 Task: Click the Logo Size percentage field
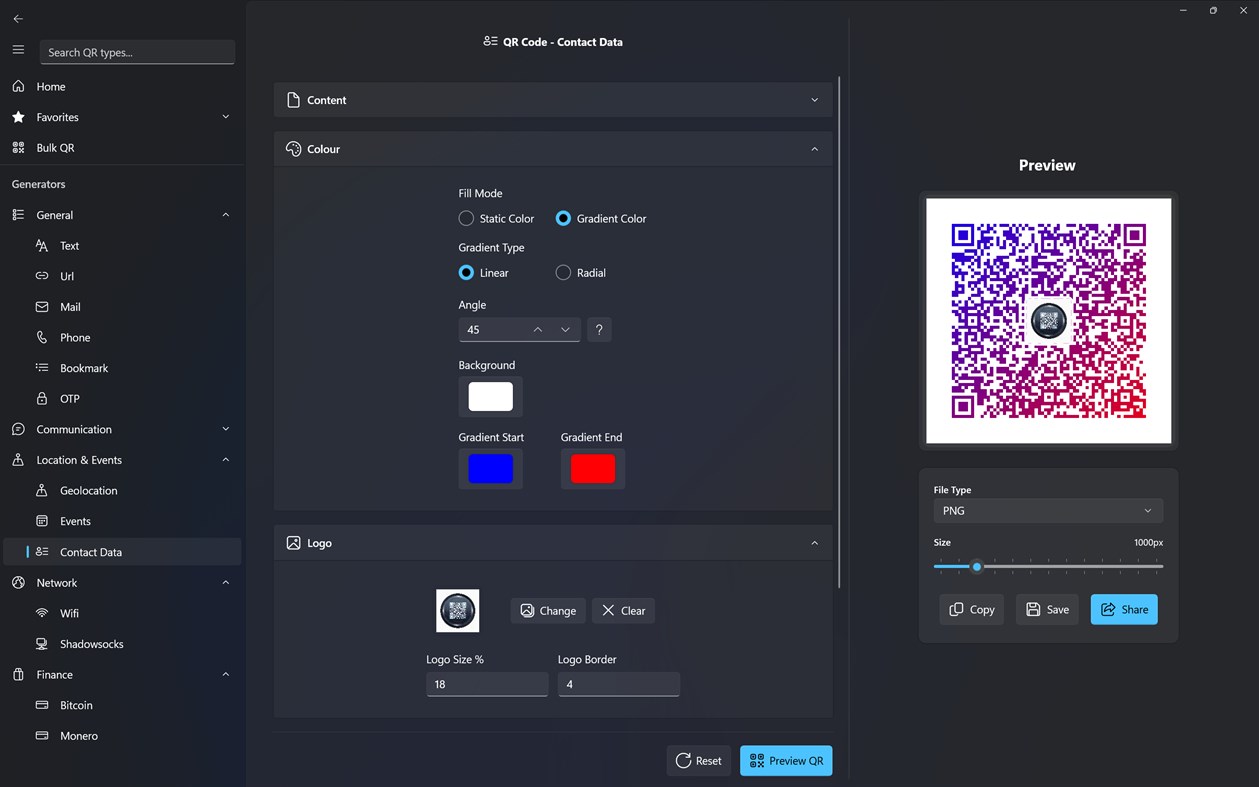point(487,684)
